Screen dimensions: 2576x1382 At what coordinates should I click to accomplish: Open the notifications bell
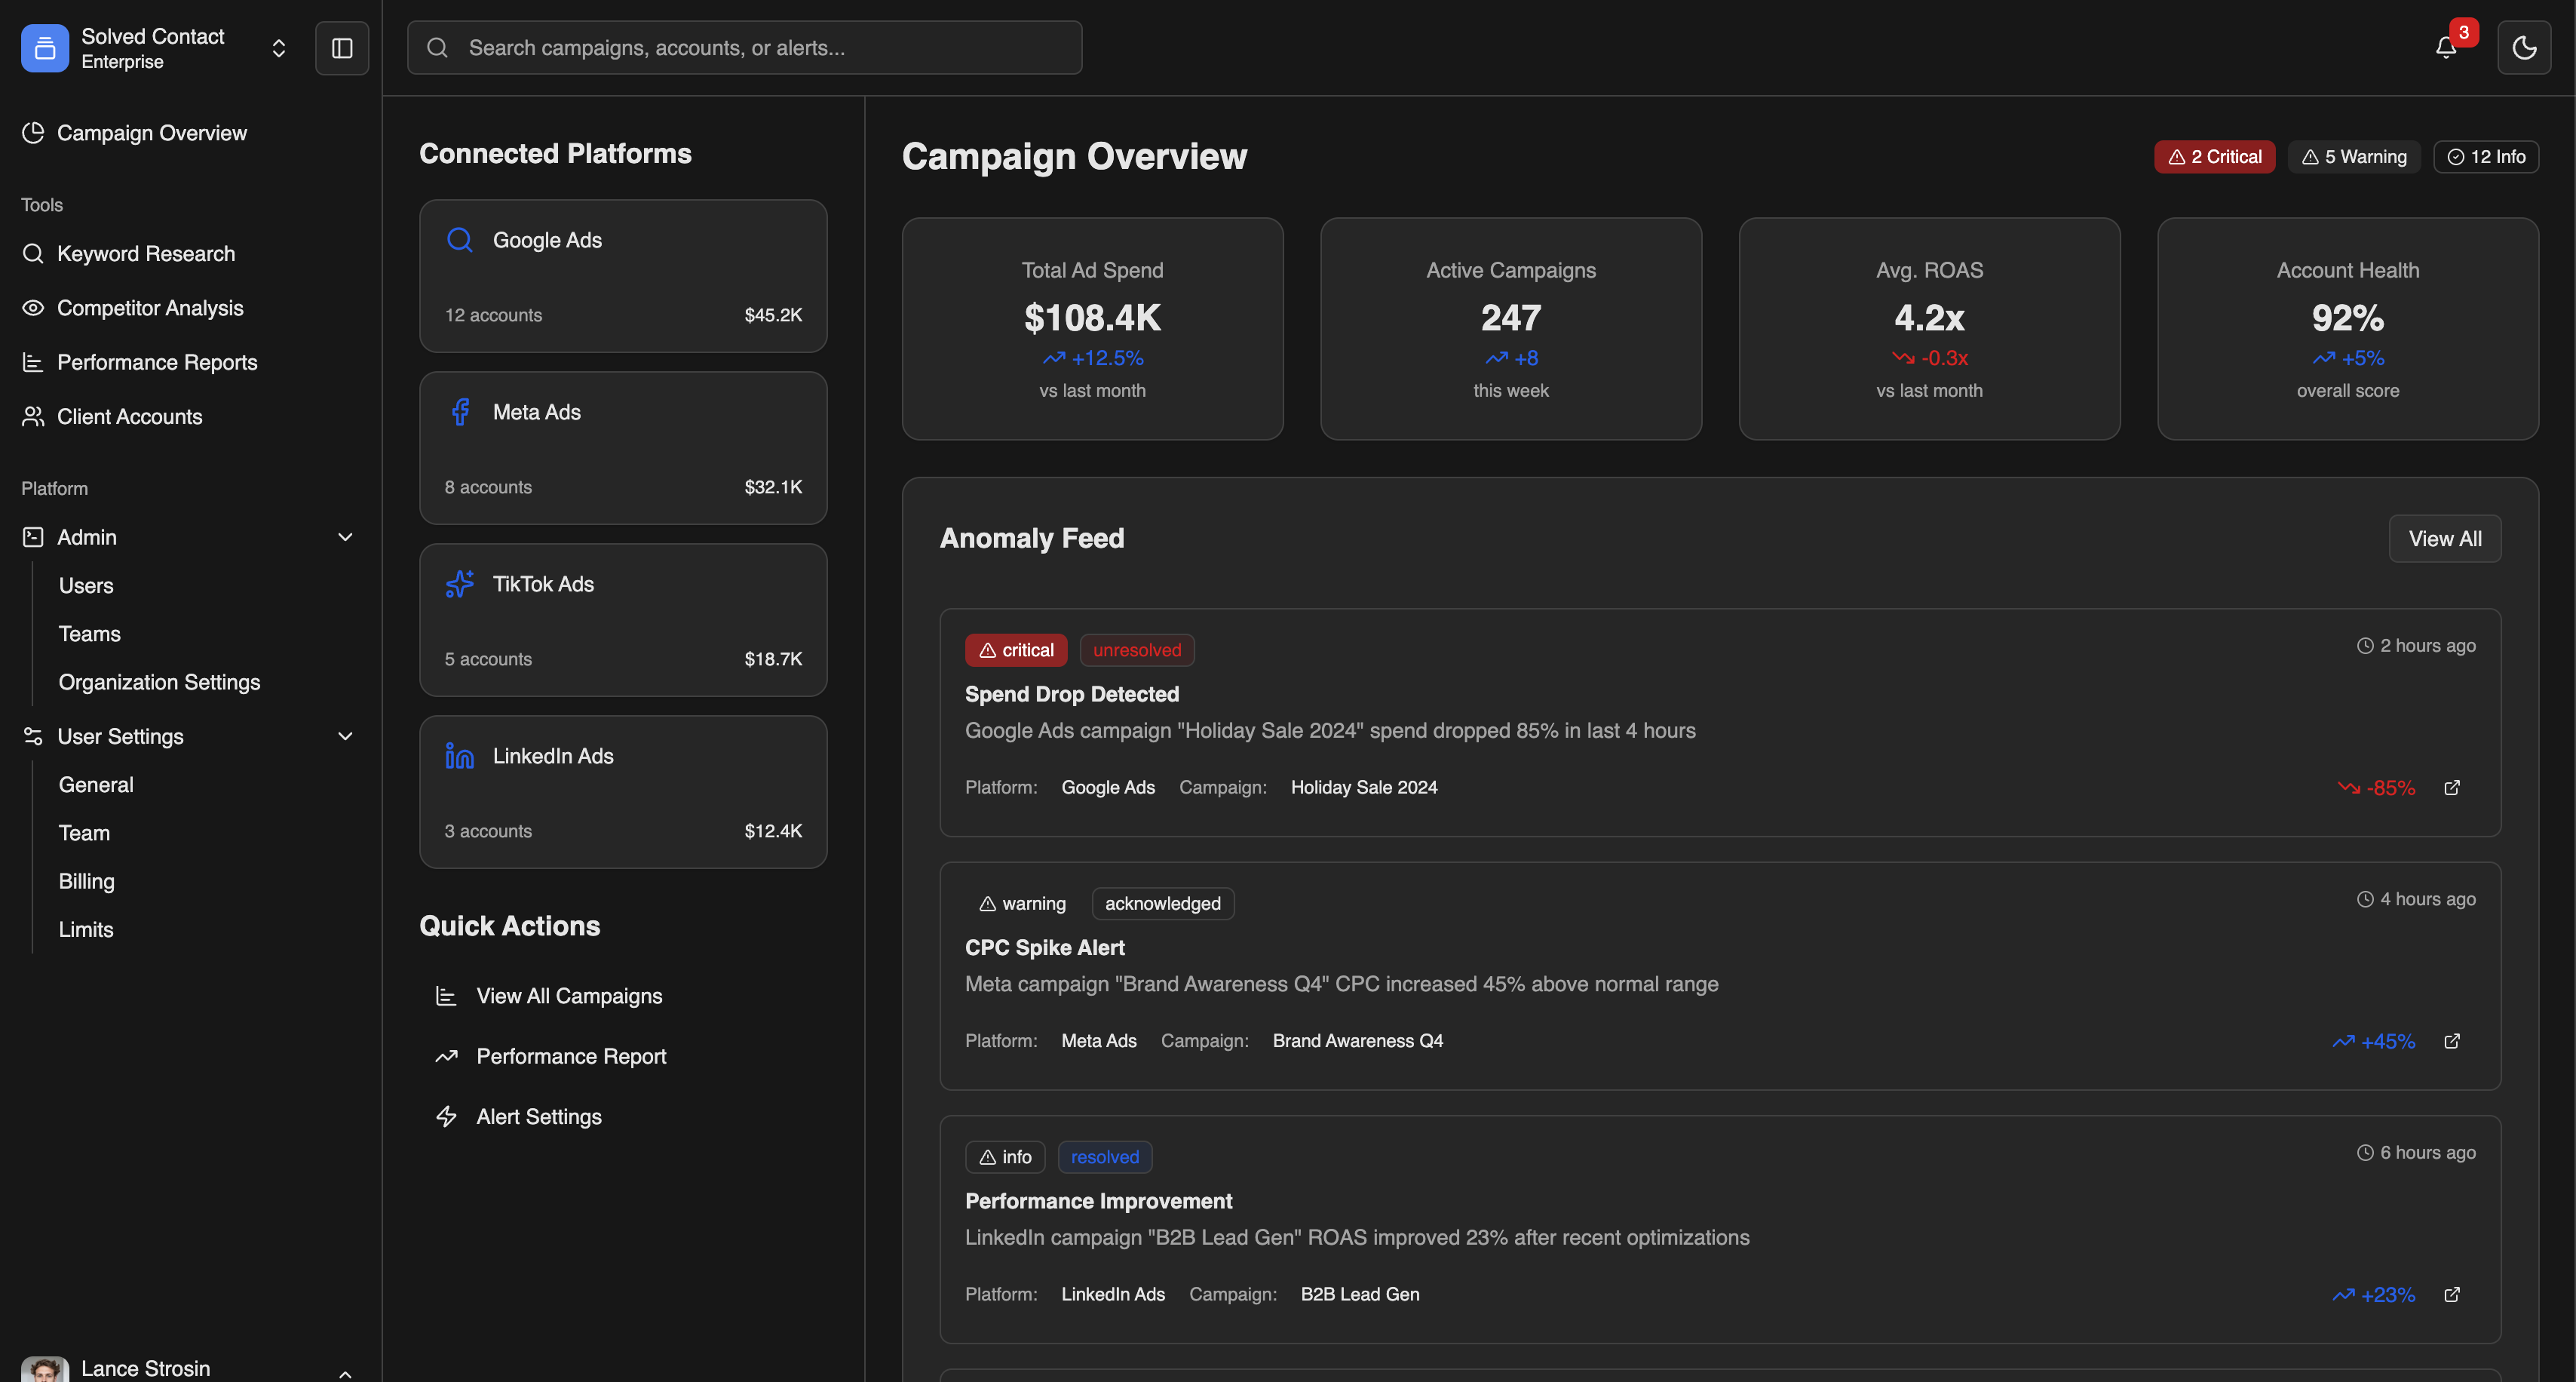(2446, 48)
